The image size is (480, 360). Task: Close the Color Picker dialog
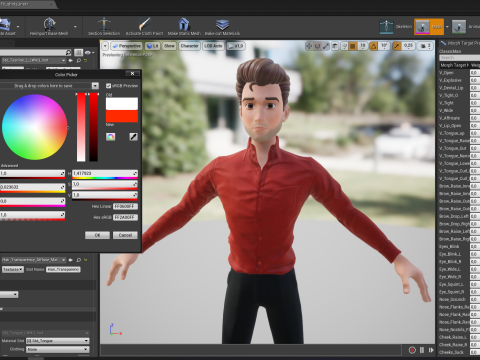(132, 74)
